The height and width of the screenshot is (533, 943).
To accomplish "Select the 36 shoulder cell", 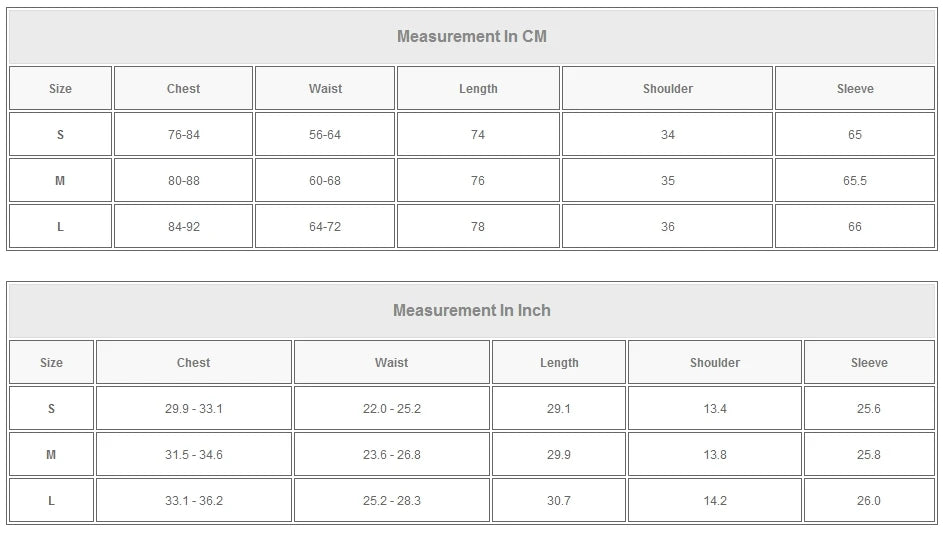I will (x=668, y=227).
